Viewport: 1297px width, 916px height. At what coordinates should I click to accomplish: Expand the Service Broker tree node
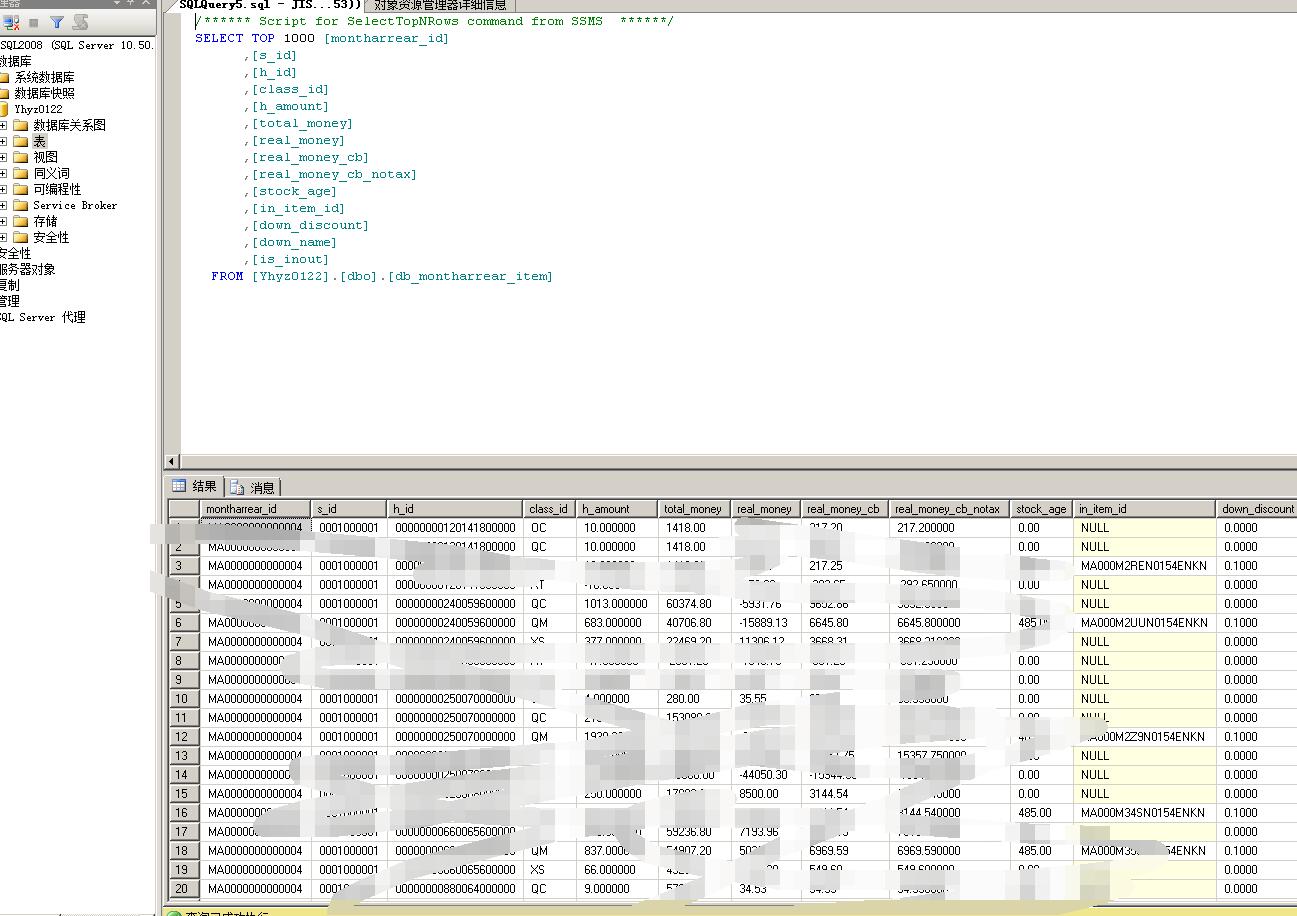[3, 205]
